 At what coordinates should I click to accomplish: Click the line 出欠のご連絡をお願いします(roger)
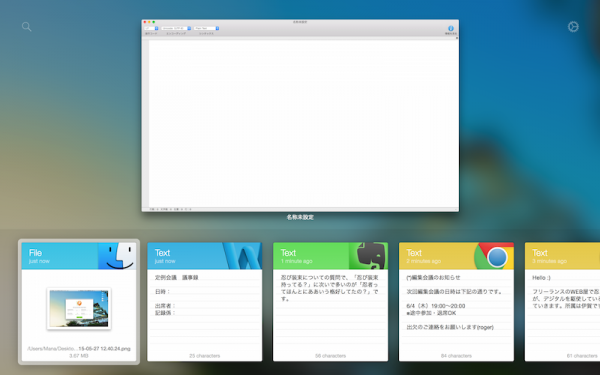click(450, 327)
